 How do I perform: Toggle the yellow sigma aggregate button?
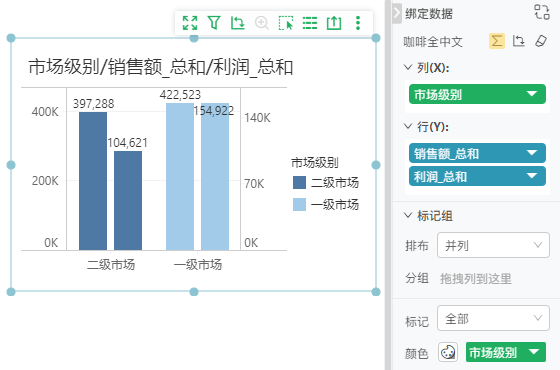pyautogui.click(x=497, y=41)
